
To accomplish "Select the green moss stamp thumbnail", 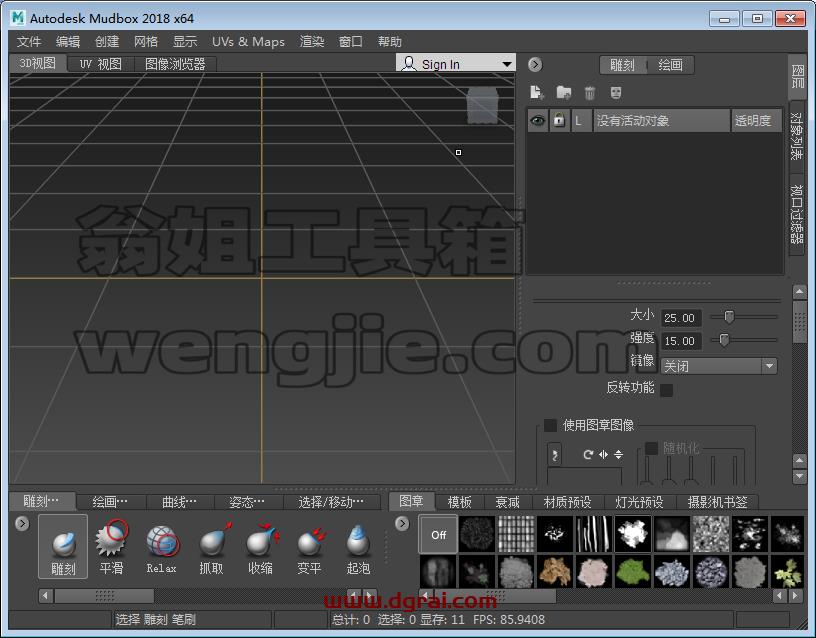I will pyautogui.click(x=633, y=571).
